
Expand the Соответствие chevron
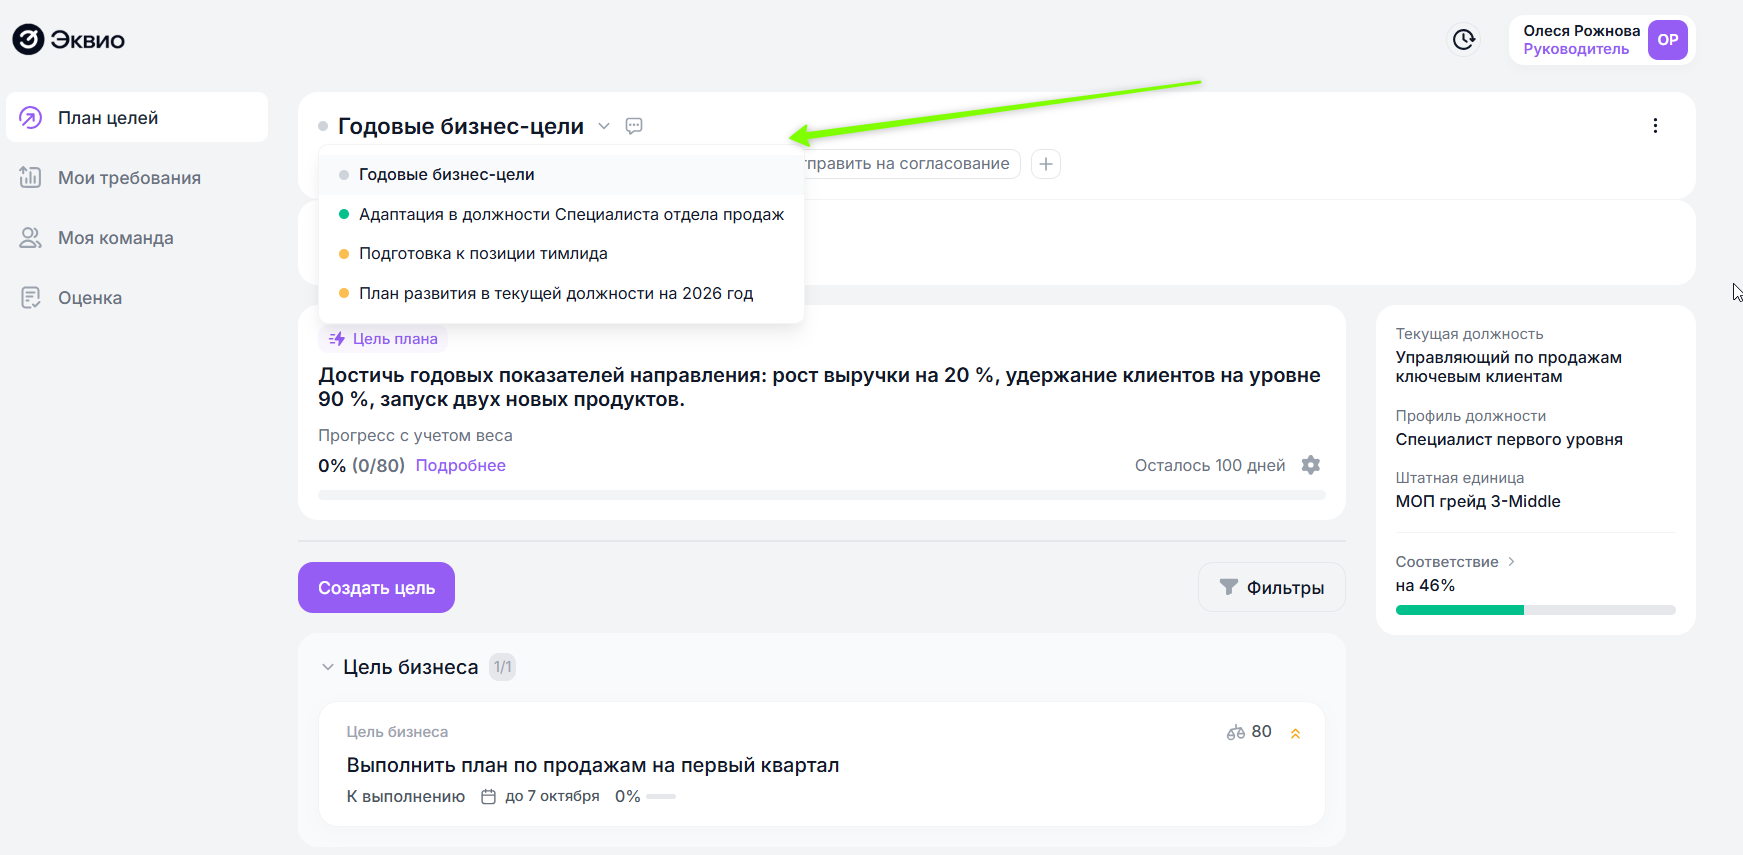(x=1511, y=562)
